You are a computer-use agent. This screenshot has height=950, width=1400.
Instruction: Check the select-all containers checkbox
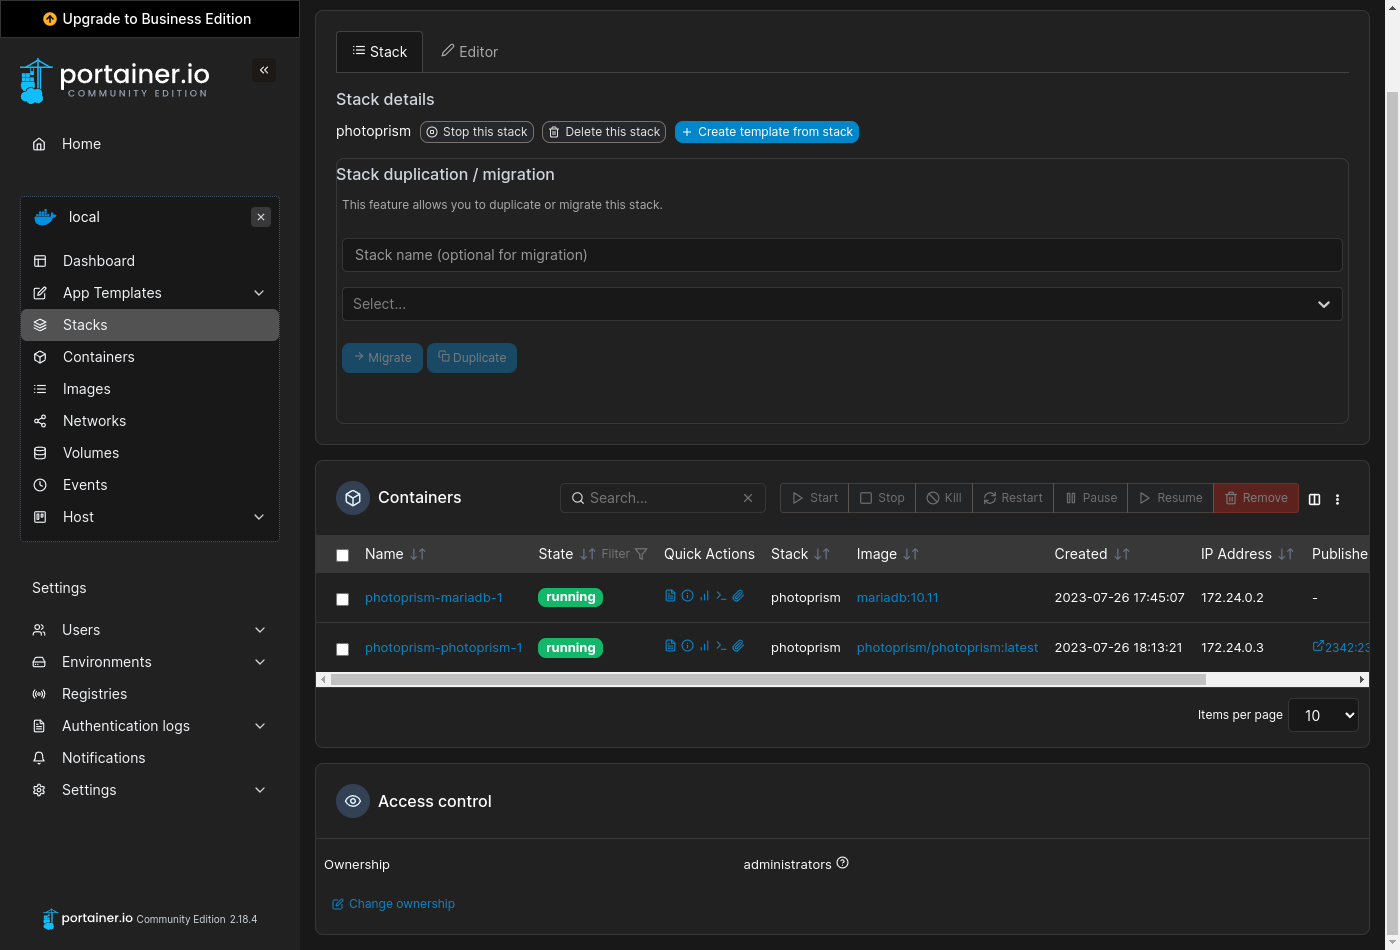click(342, 554)
